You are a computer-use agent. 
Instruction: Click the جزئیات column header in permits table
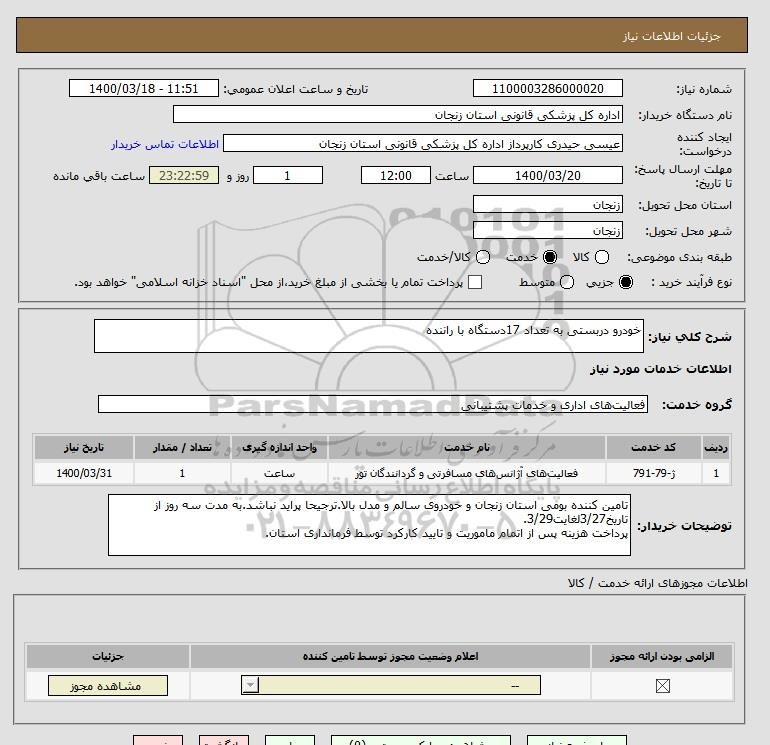pos(108,656)
